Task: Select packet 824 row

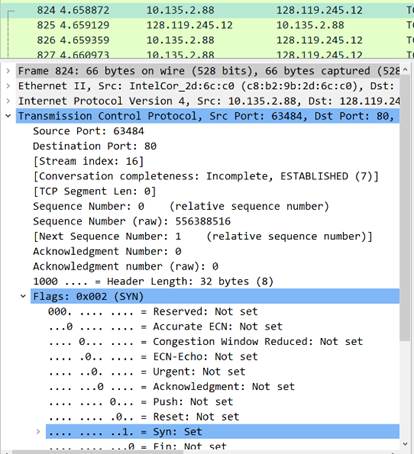Action: [207, 10]
